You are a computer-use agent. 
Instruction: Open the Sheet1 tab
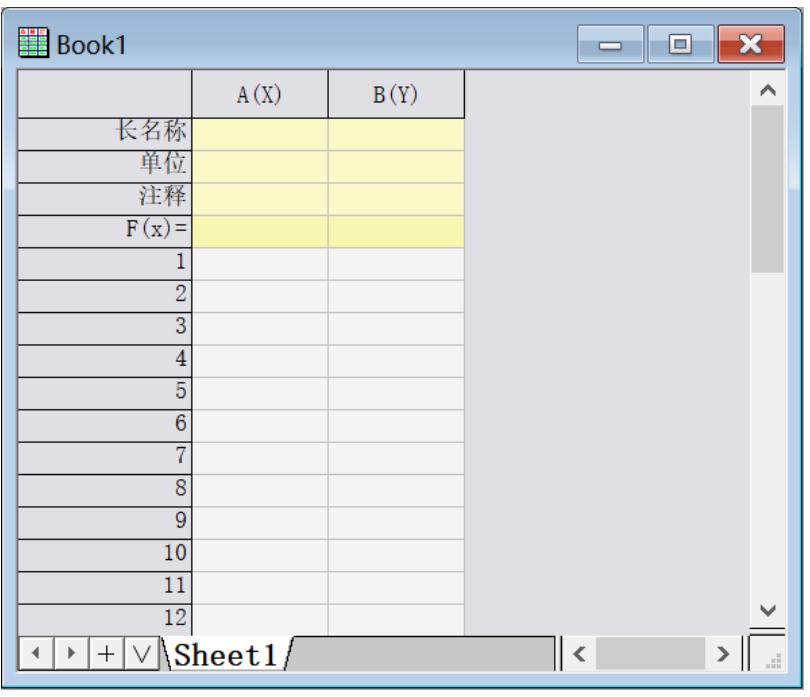226,655
